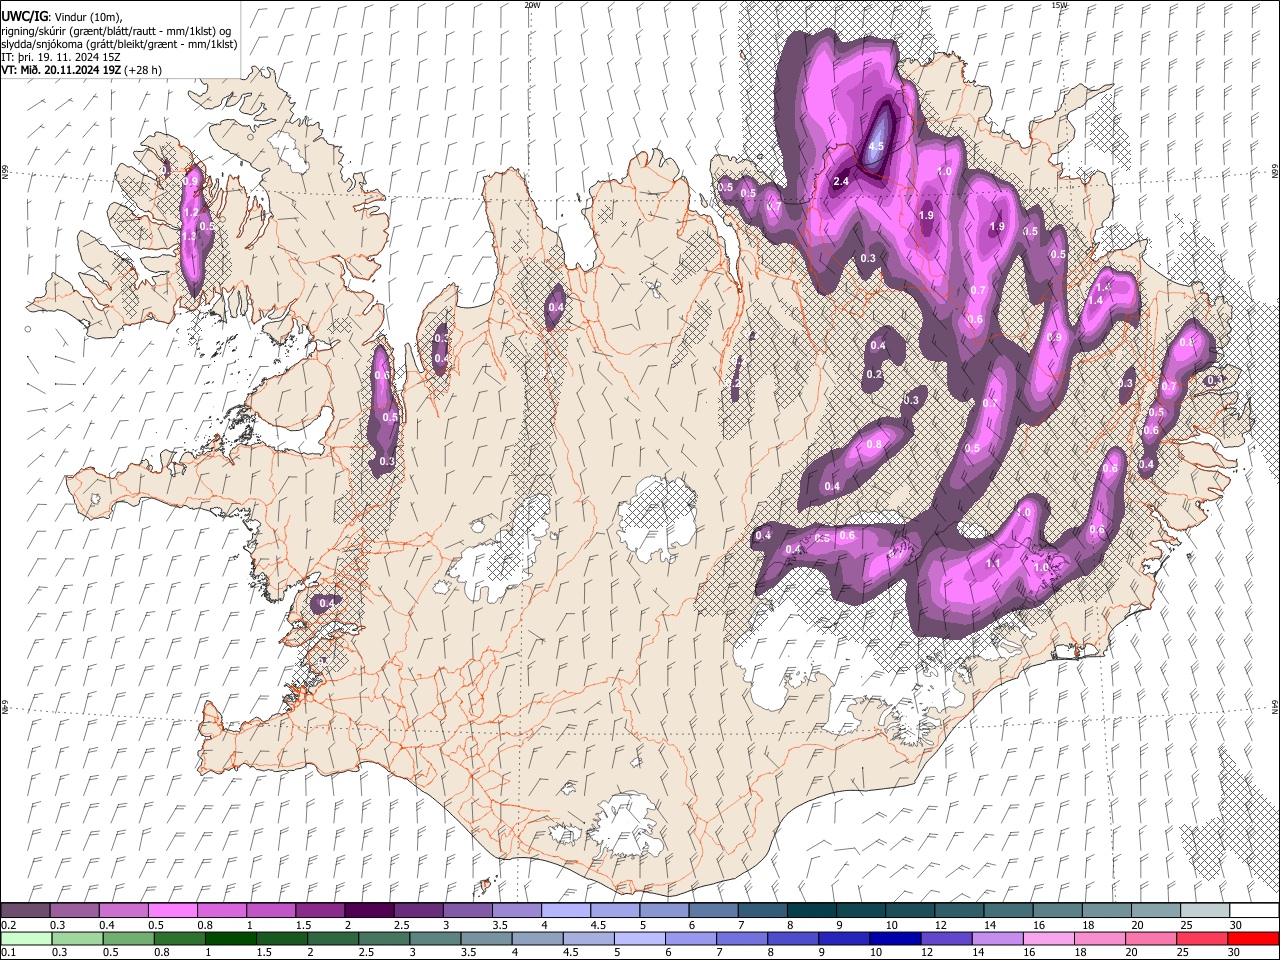Click the UWC/IG Vindur (10m) title text
The image size is (1280, 960).
61,17
